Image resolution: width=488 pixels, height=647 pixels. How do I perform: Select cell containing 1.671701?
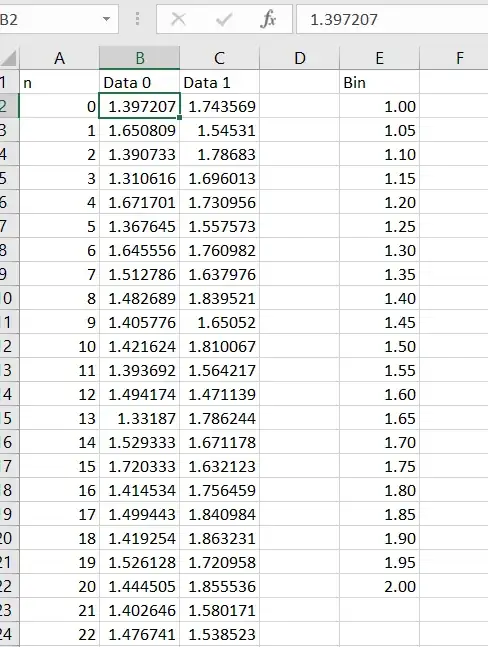(139, 202)
